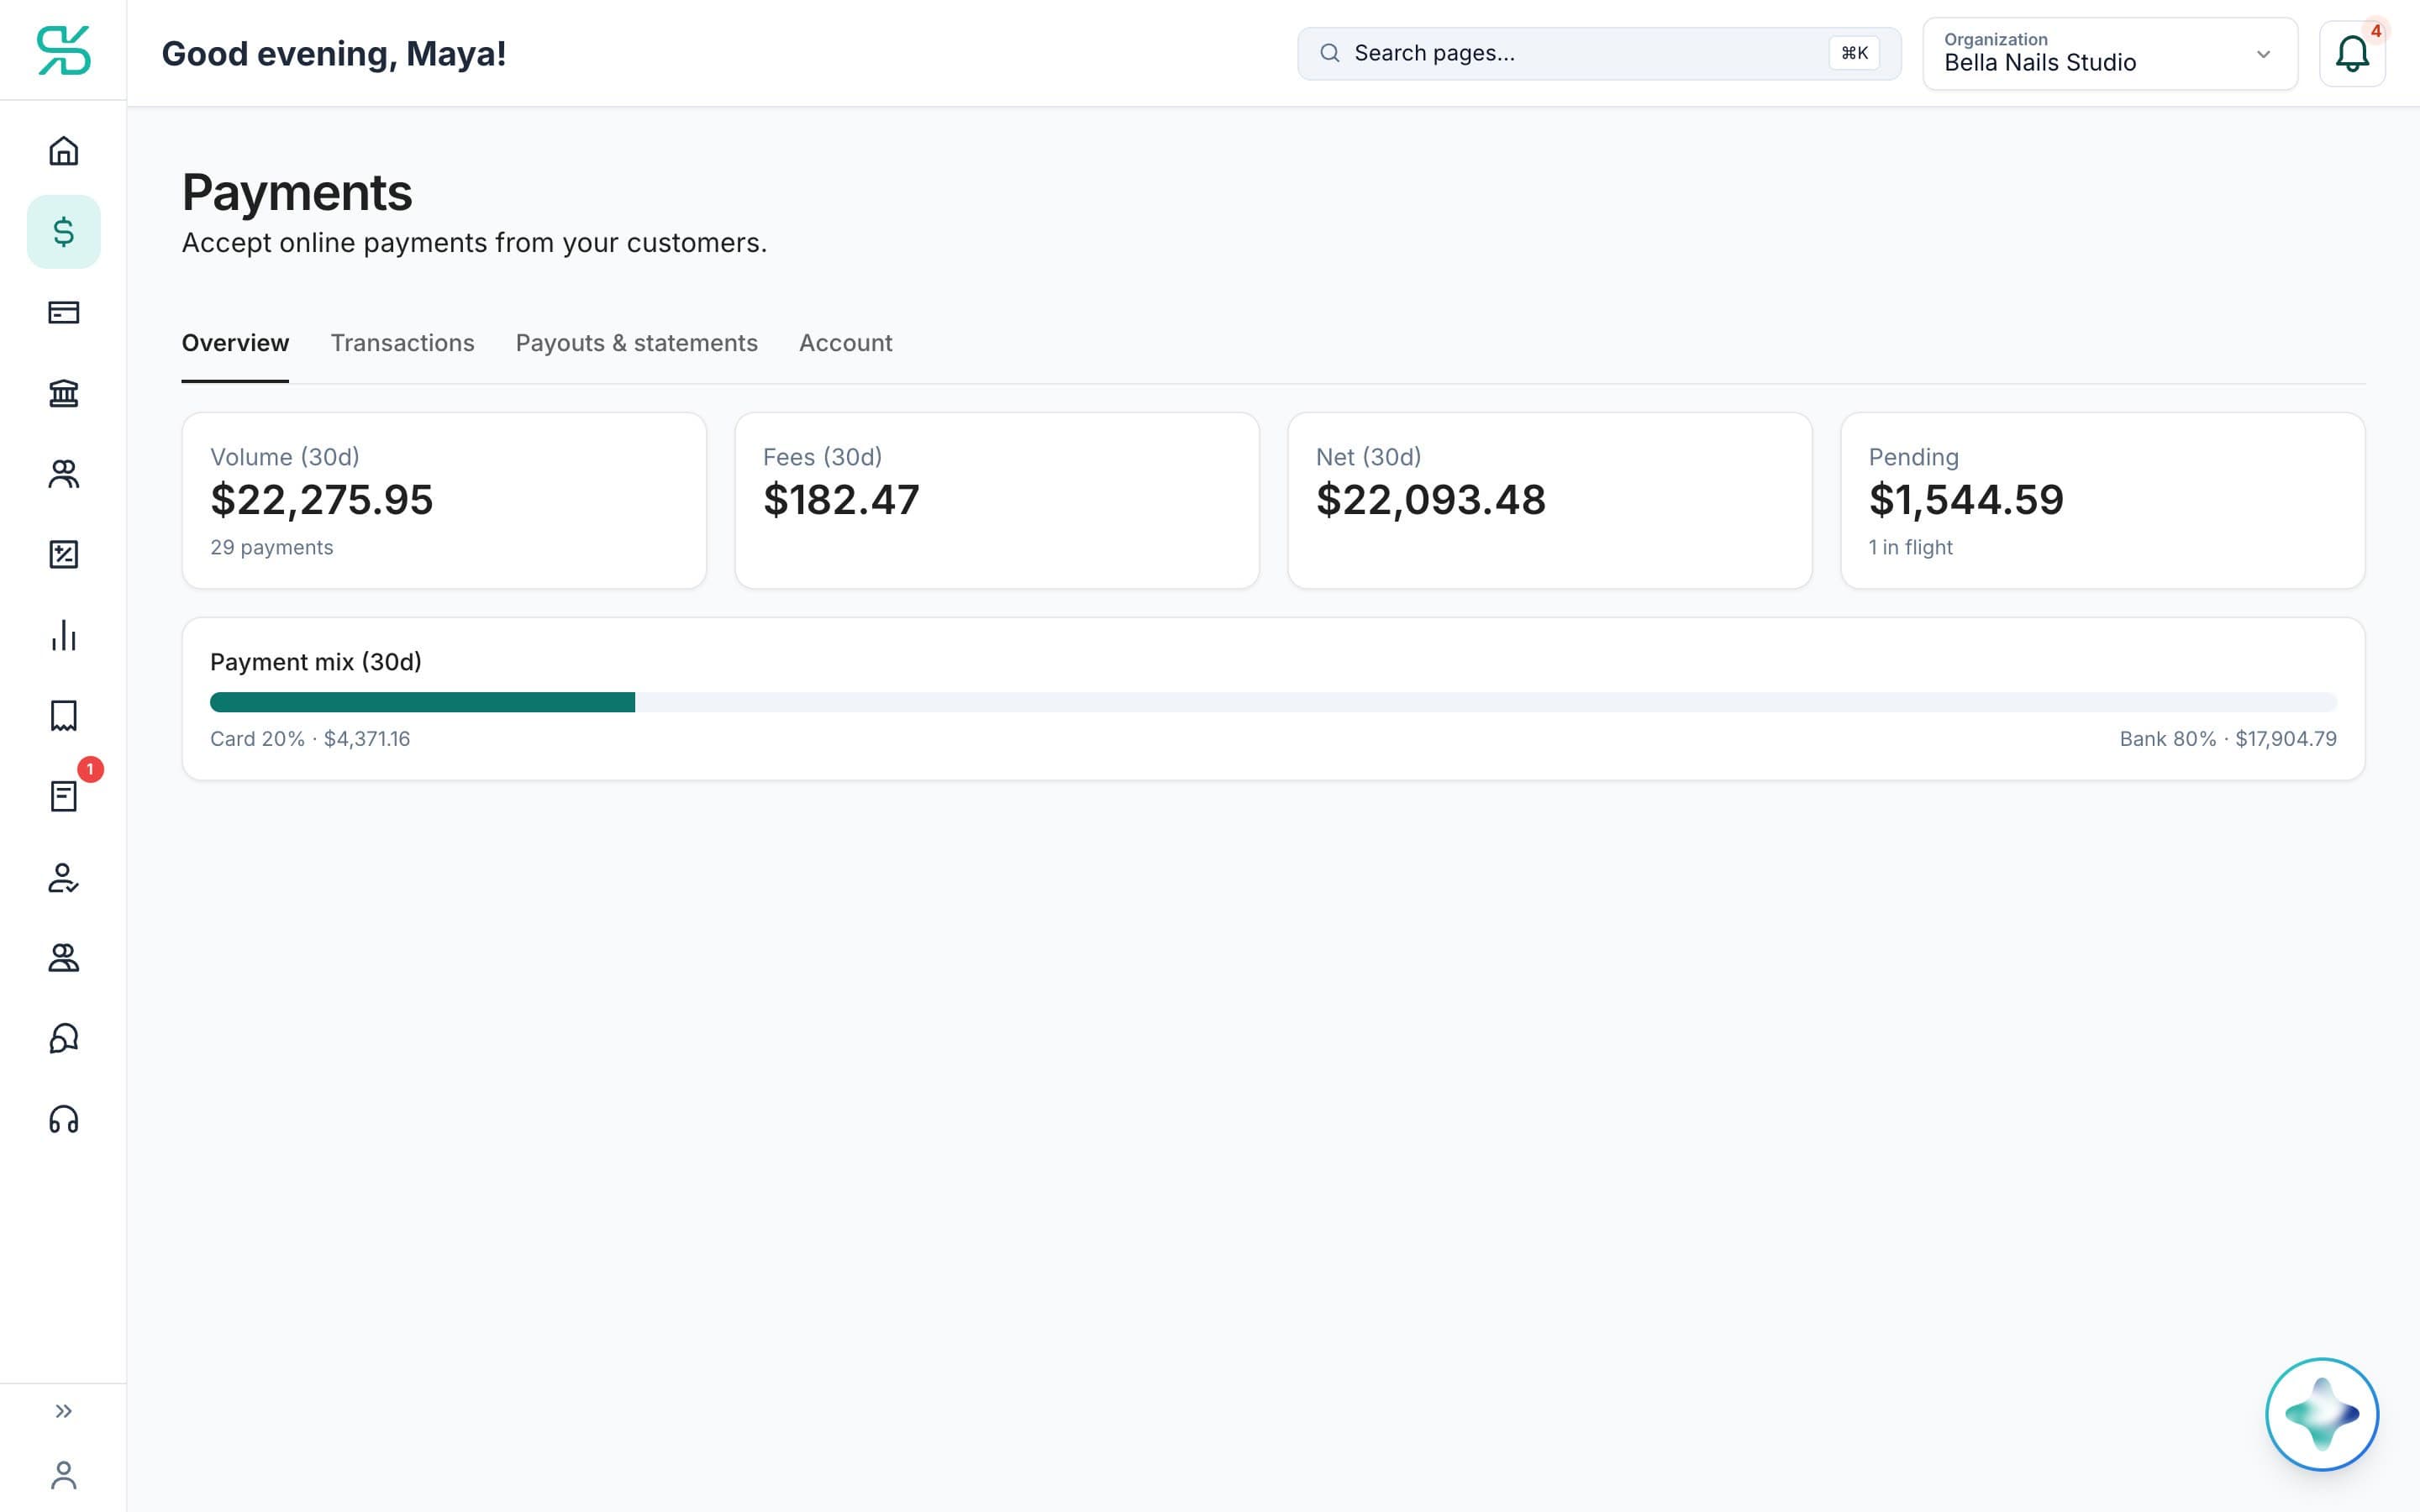Viewport: 2420px width, 1512px height.
Task: Click the Payments page heading
Action: click(x=297, y=192)
